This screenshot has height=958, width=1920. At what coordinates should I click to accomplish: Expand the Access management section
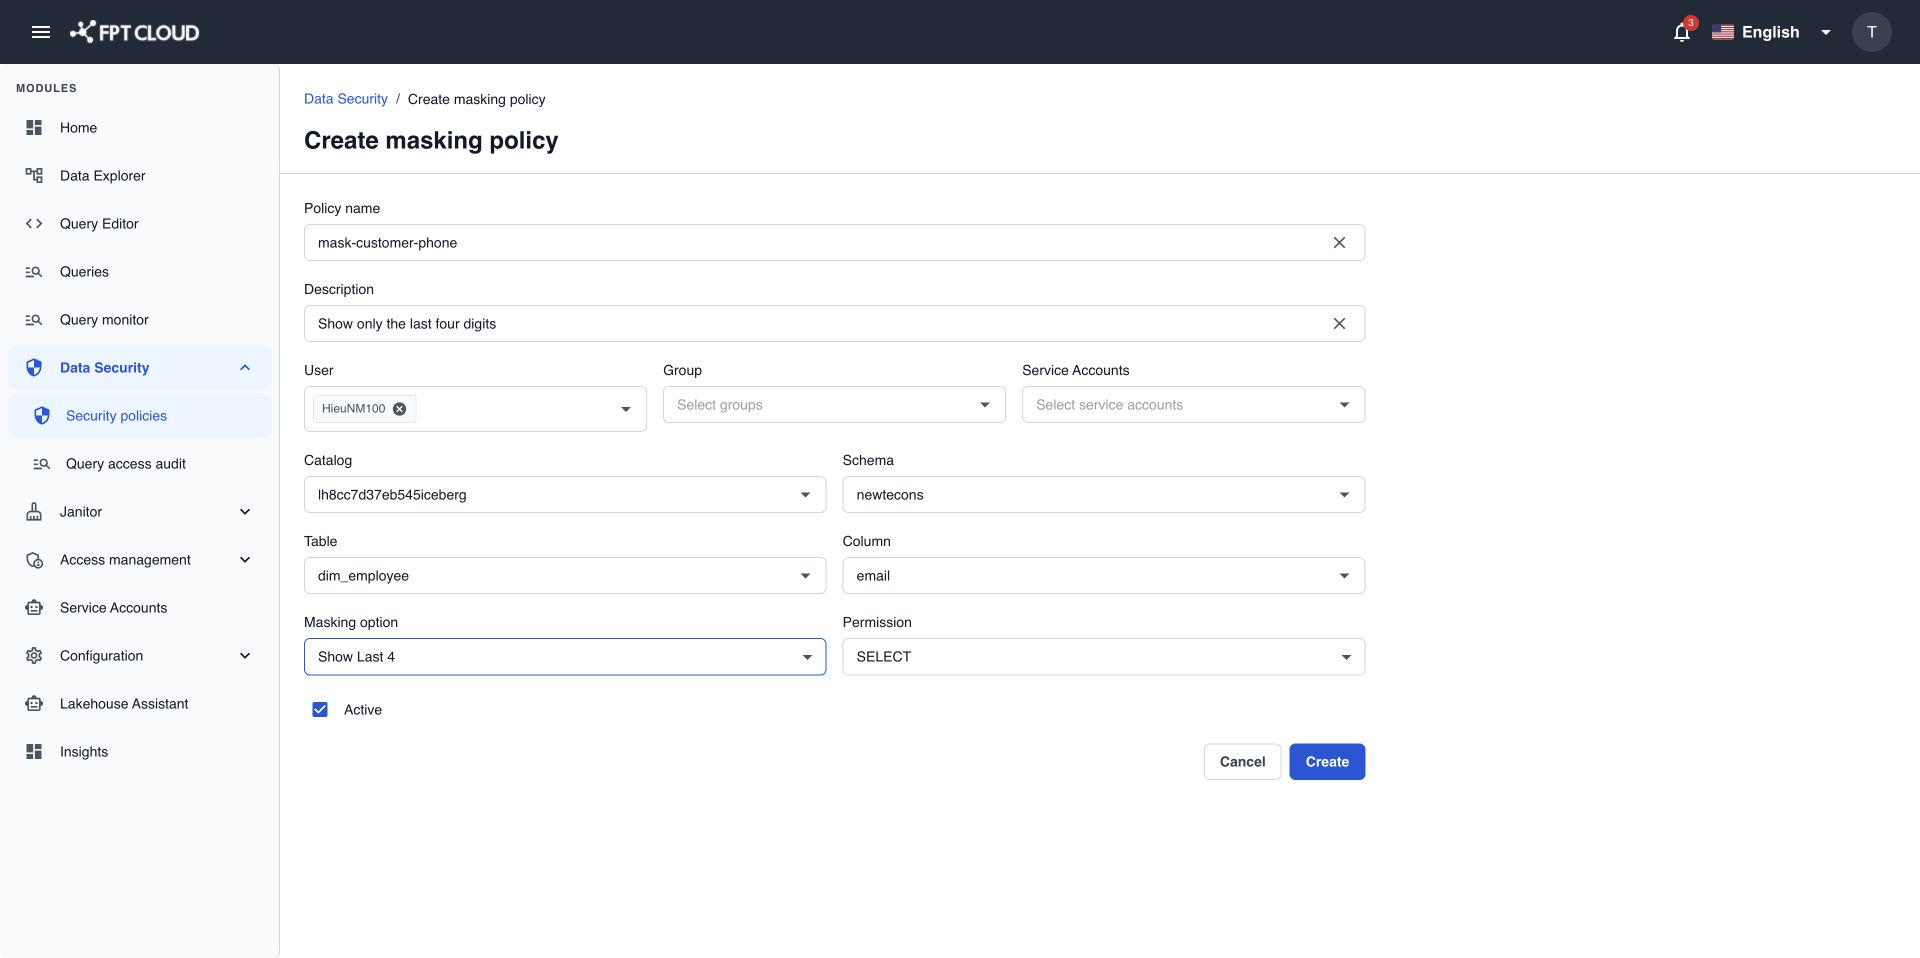tap(245, 560)
